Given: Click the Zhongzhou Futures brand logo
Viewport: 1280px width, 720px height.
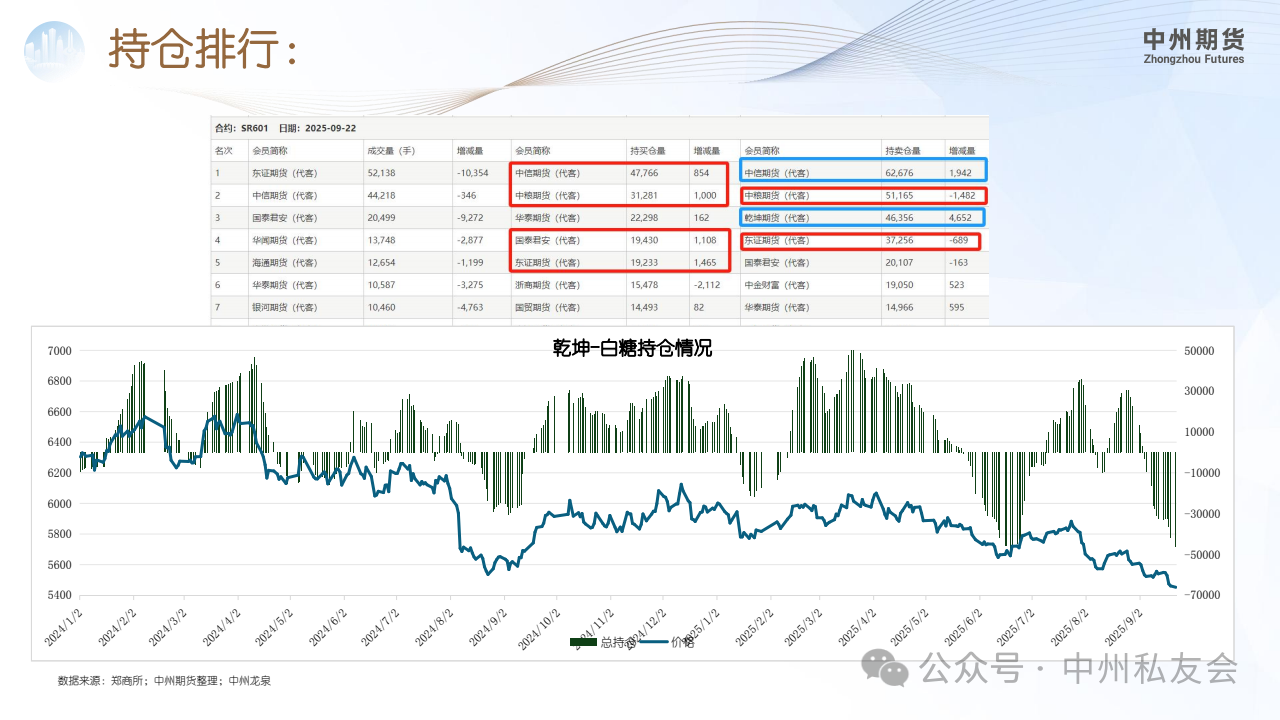Looking at the screenshot, I should point(1193,46).
